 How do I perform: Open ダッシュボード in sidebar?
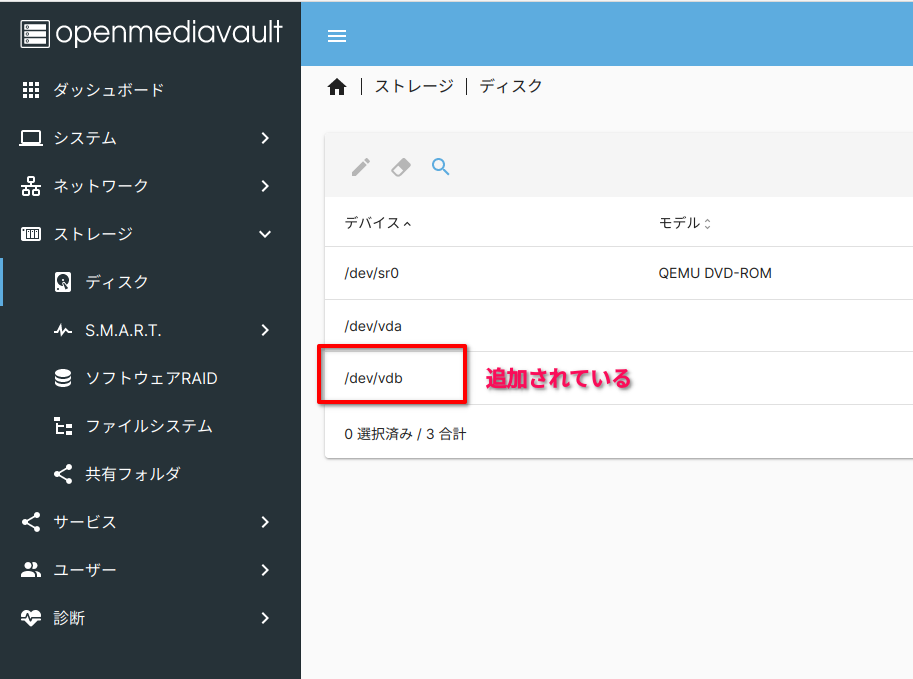150,90
